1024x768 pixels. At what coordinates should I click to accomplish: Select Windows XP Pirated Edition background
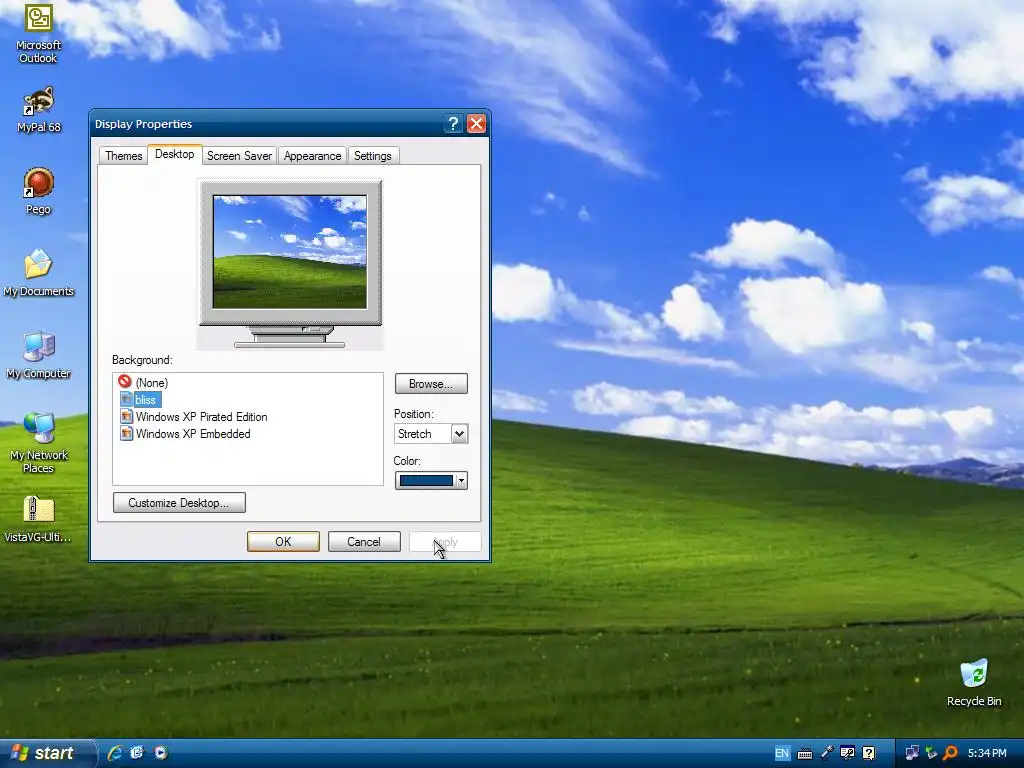pyautogui.click(x=193, y=417)
